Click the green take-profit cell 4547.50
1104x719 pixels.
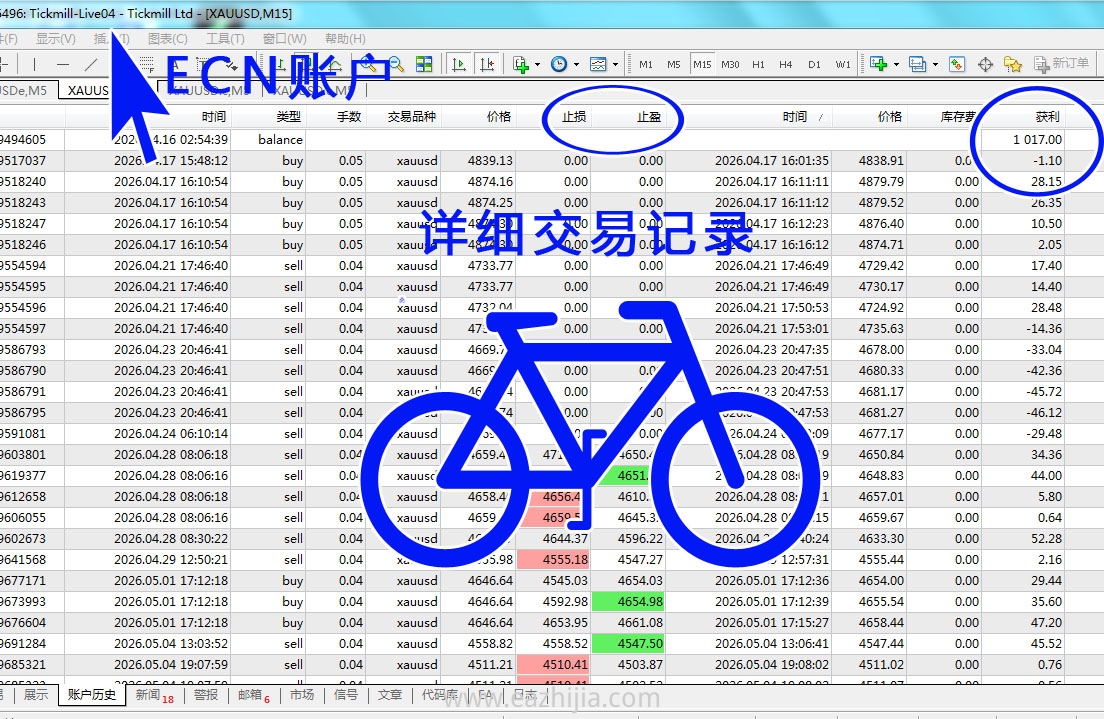627,644
